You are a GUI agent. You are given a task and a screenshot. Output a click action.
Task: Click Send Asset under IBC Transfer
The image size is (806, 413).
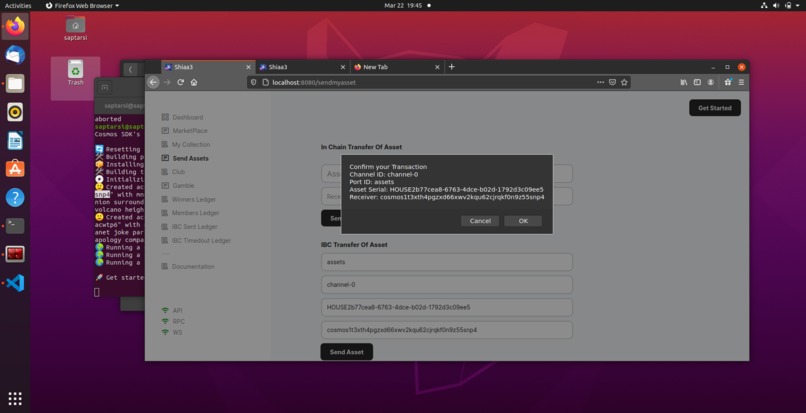(346, 352)
